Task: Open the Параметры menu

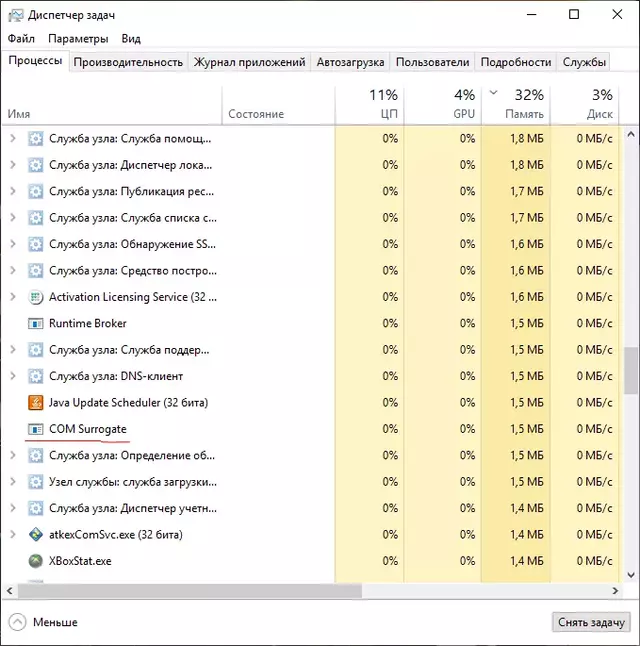Action: pyautogui.click(x=77, y=38)
